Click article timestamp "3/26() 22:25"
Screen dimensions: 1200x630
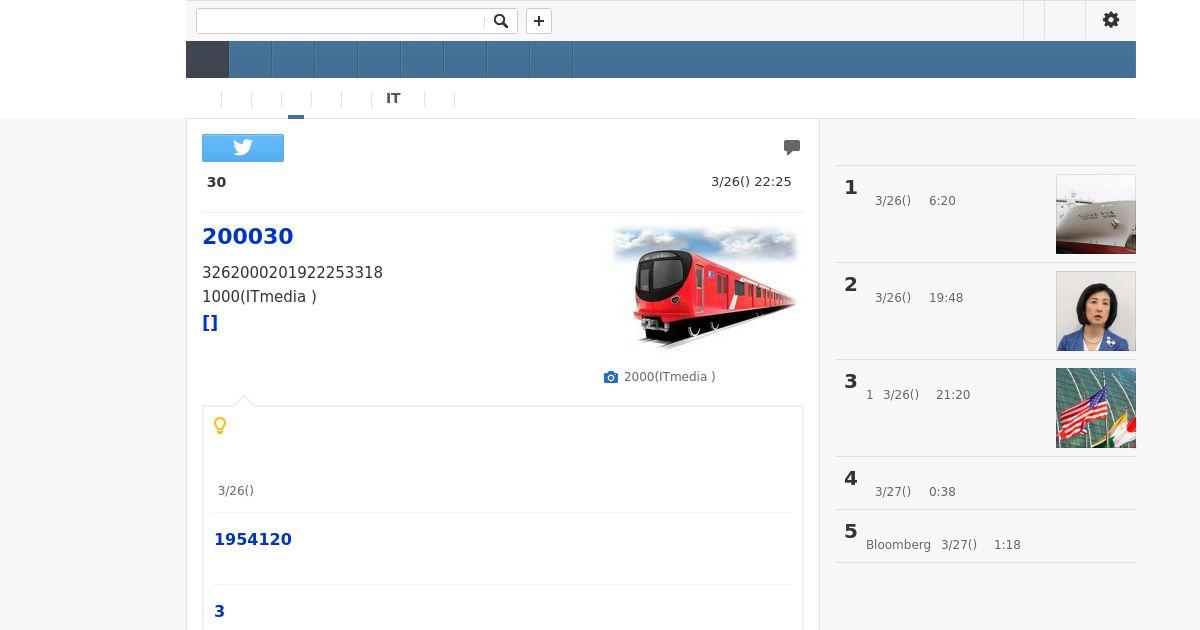pyautogui.click(x=751, y=182)
